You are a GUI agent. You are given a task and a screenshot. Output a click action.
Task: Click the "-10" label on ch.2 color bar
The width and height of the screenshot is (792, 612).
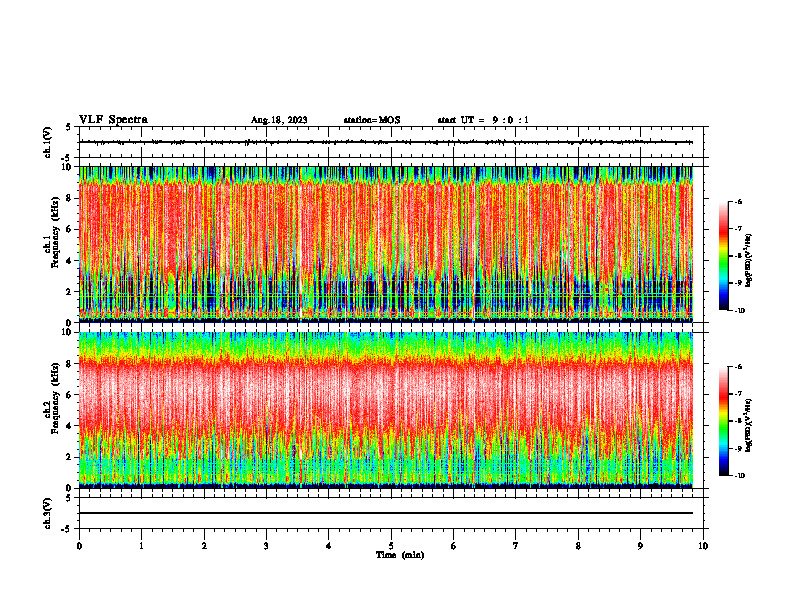[x=739, y=476]
